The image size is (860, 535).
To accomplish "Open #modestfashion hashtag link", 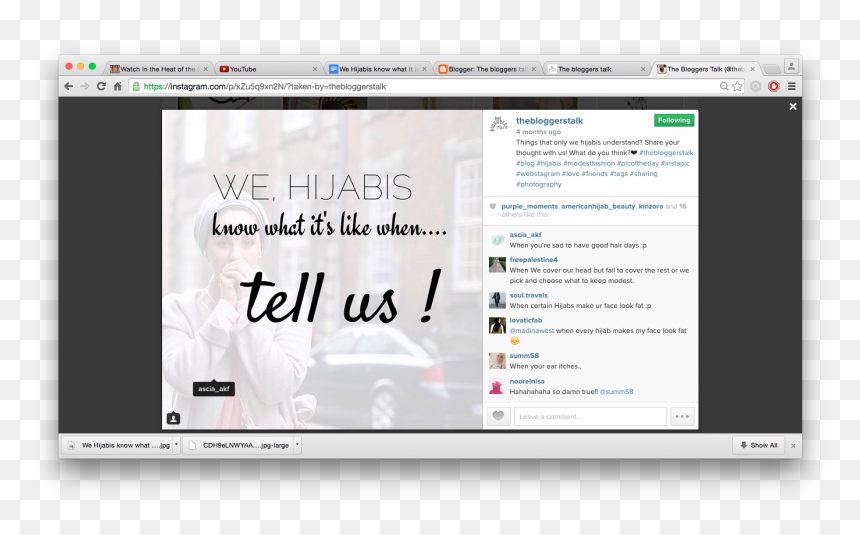I will [x=589, y=163].
